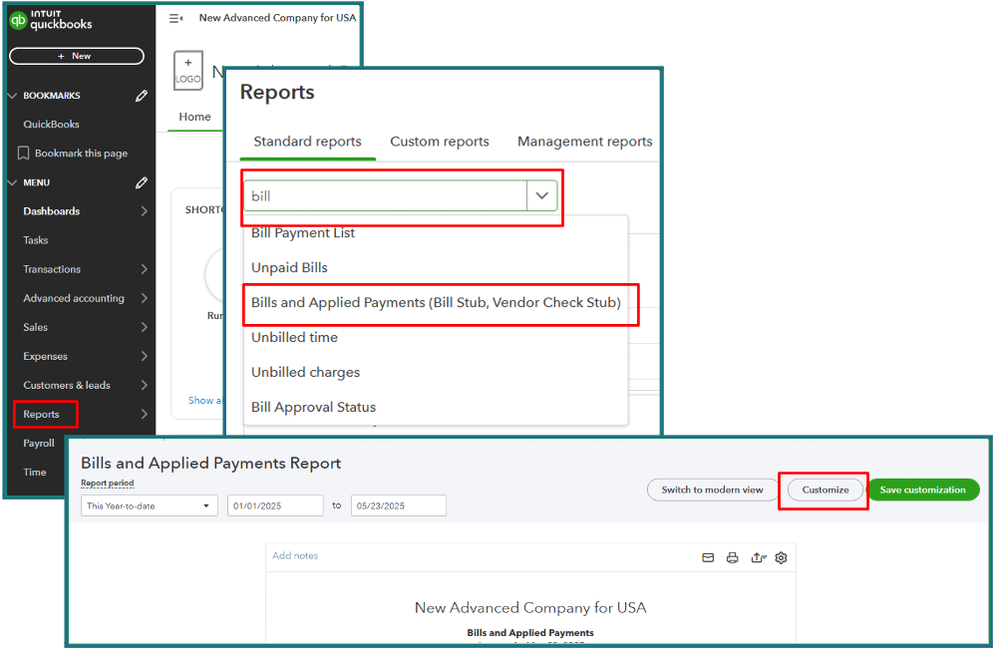The width and height of the screenshot is (999, 653).
Task: Expand Transactions submenu arrow
Action: click(x=144, y=269)
